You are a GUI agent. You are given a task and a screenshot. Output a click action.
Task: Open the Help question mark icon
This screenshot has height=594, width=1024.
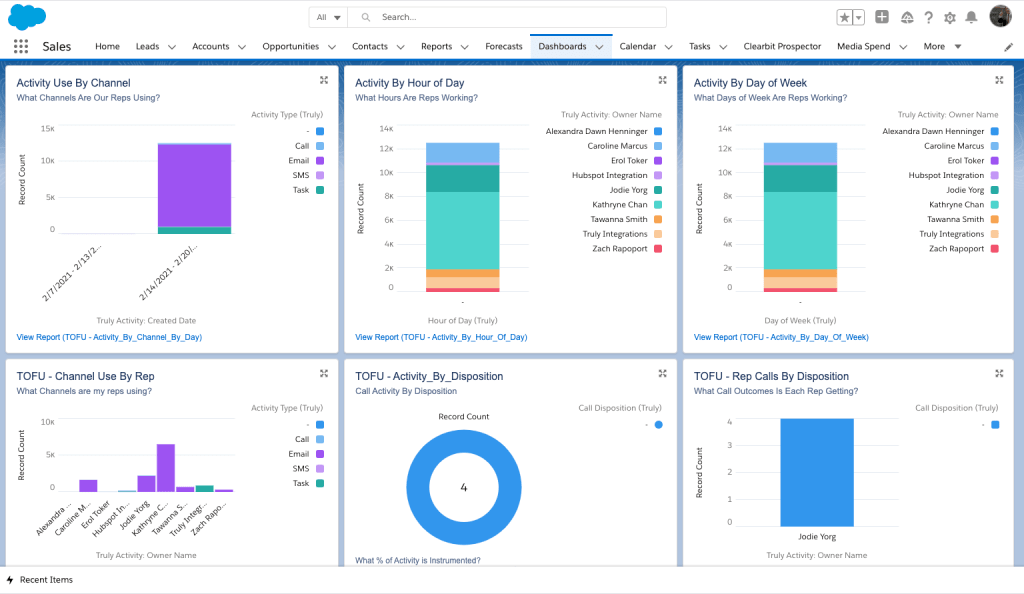click(x=928, y=16)
